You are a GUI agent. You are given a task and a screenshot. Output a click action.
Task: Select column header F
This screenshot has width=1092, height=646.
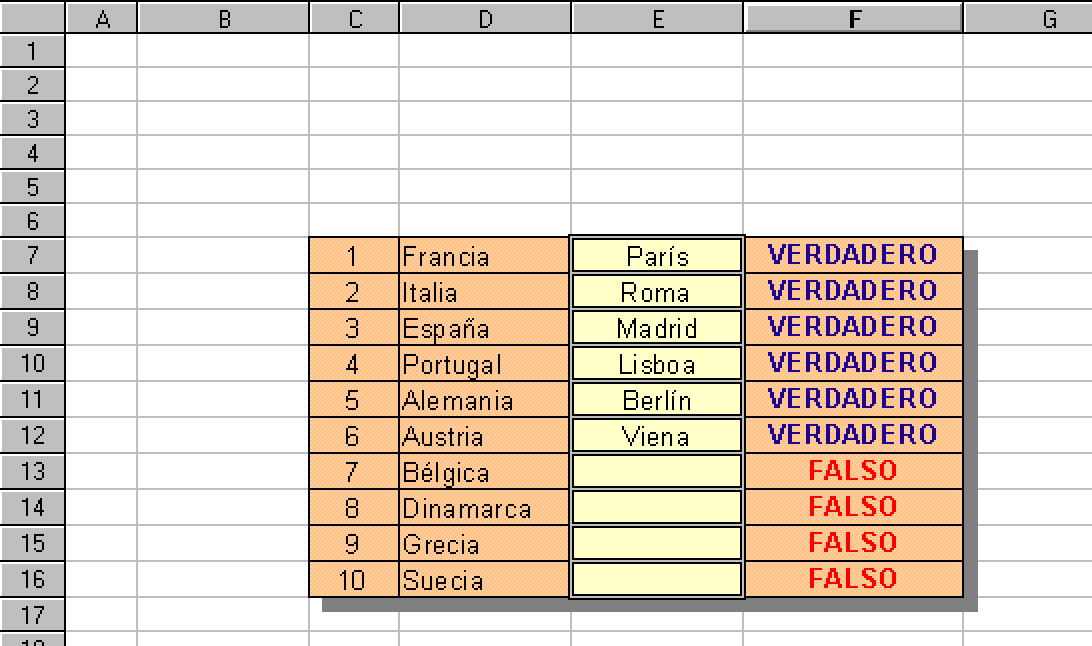coord(853,17)
